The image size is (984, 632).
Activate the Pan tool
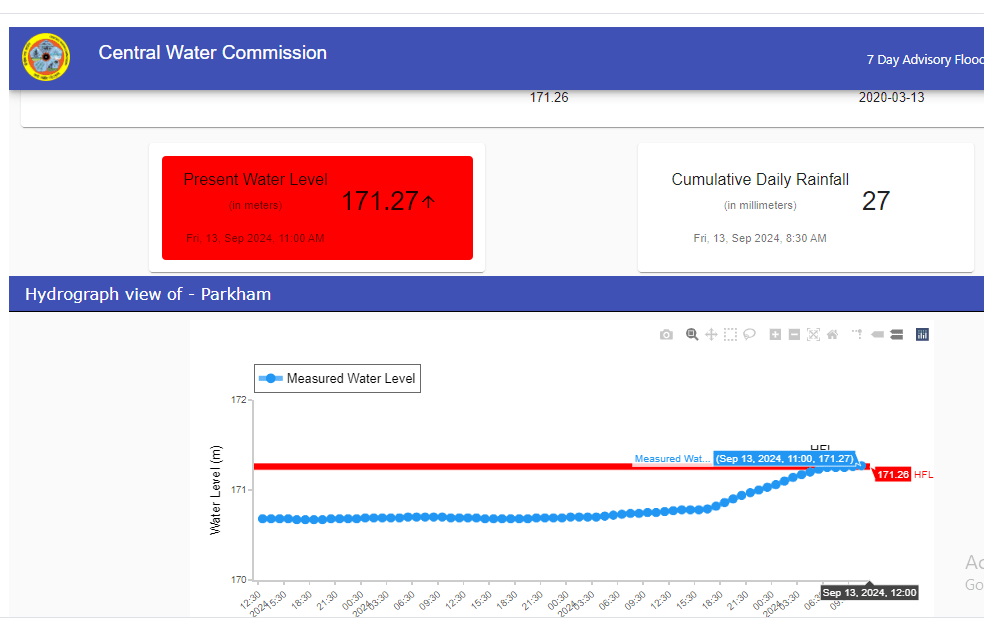click(711, 335)
